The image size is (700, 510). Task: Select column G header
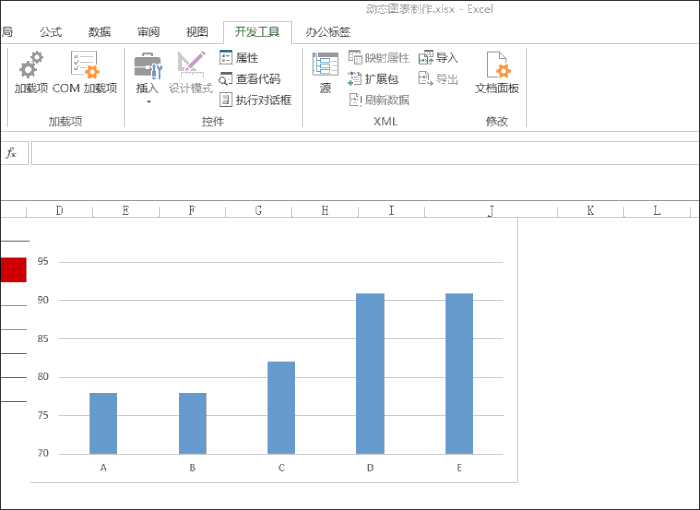point(258,210)
